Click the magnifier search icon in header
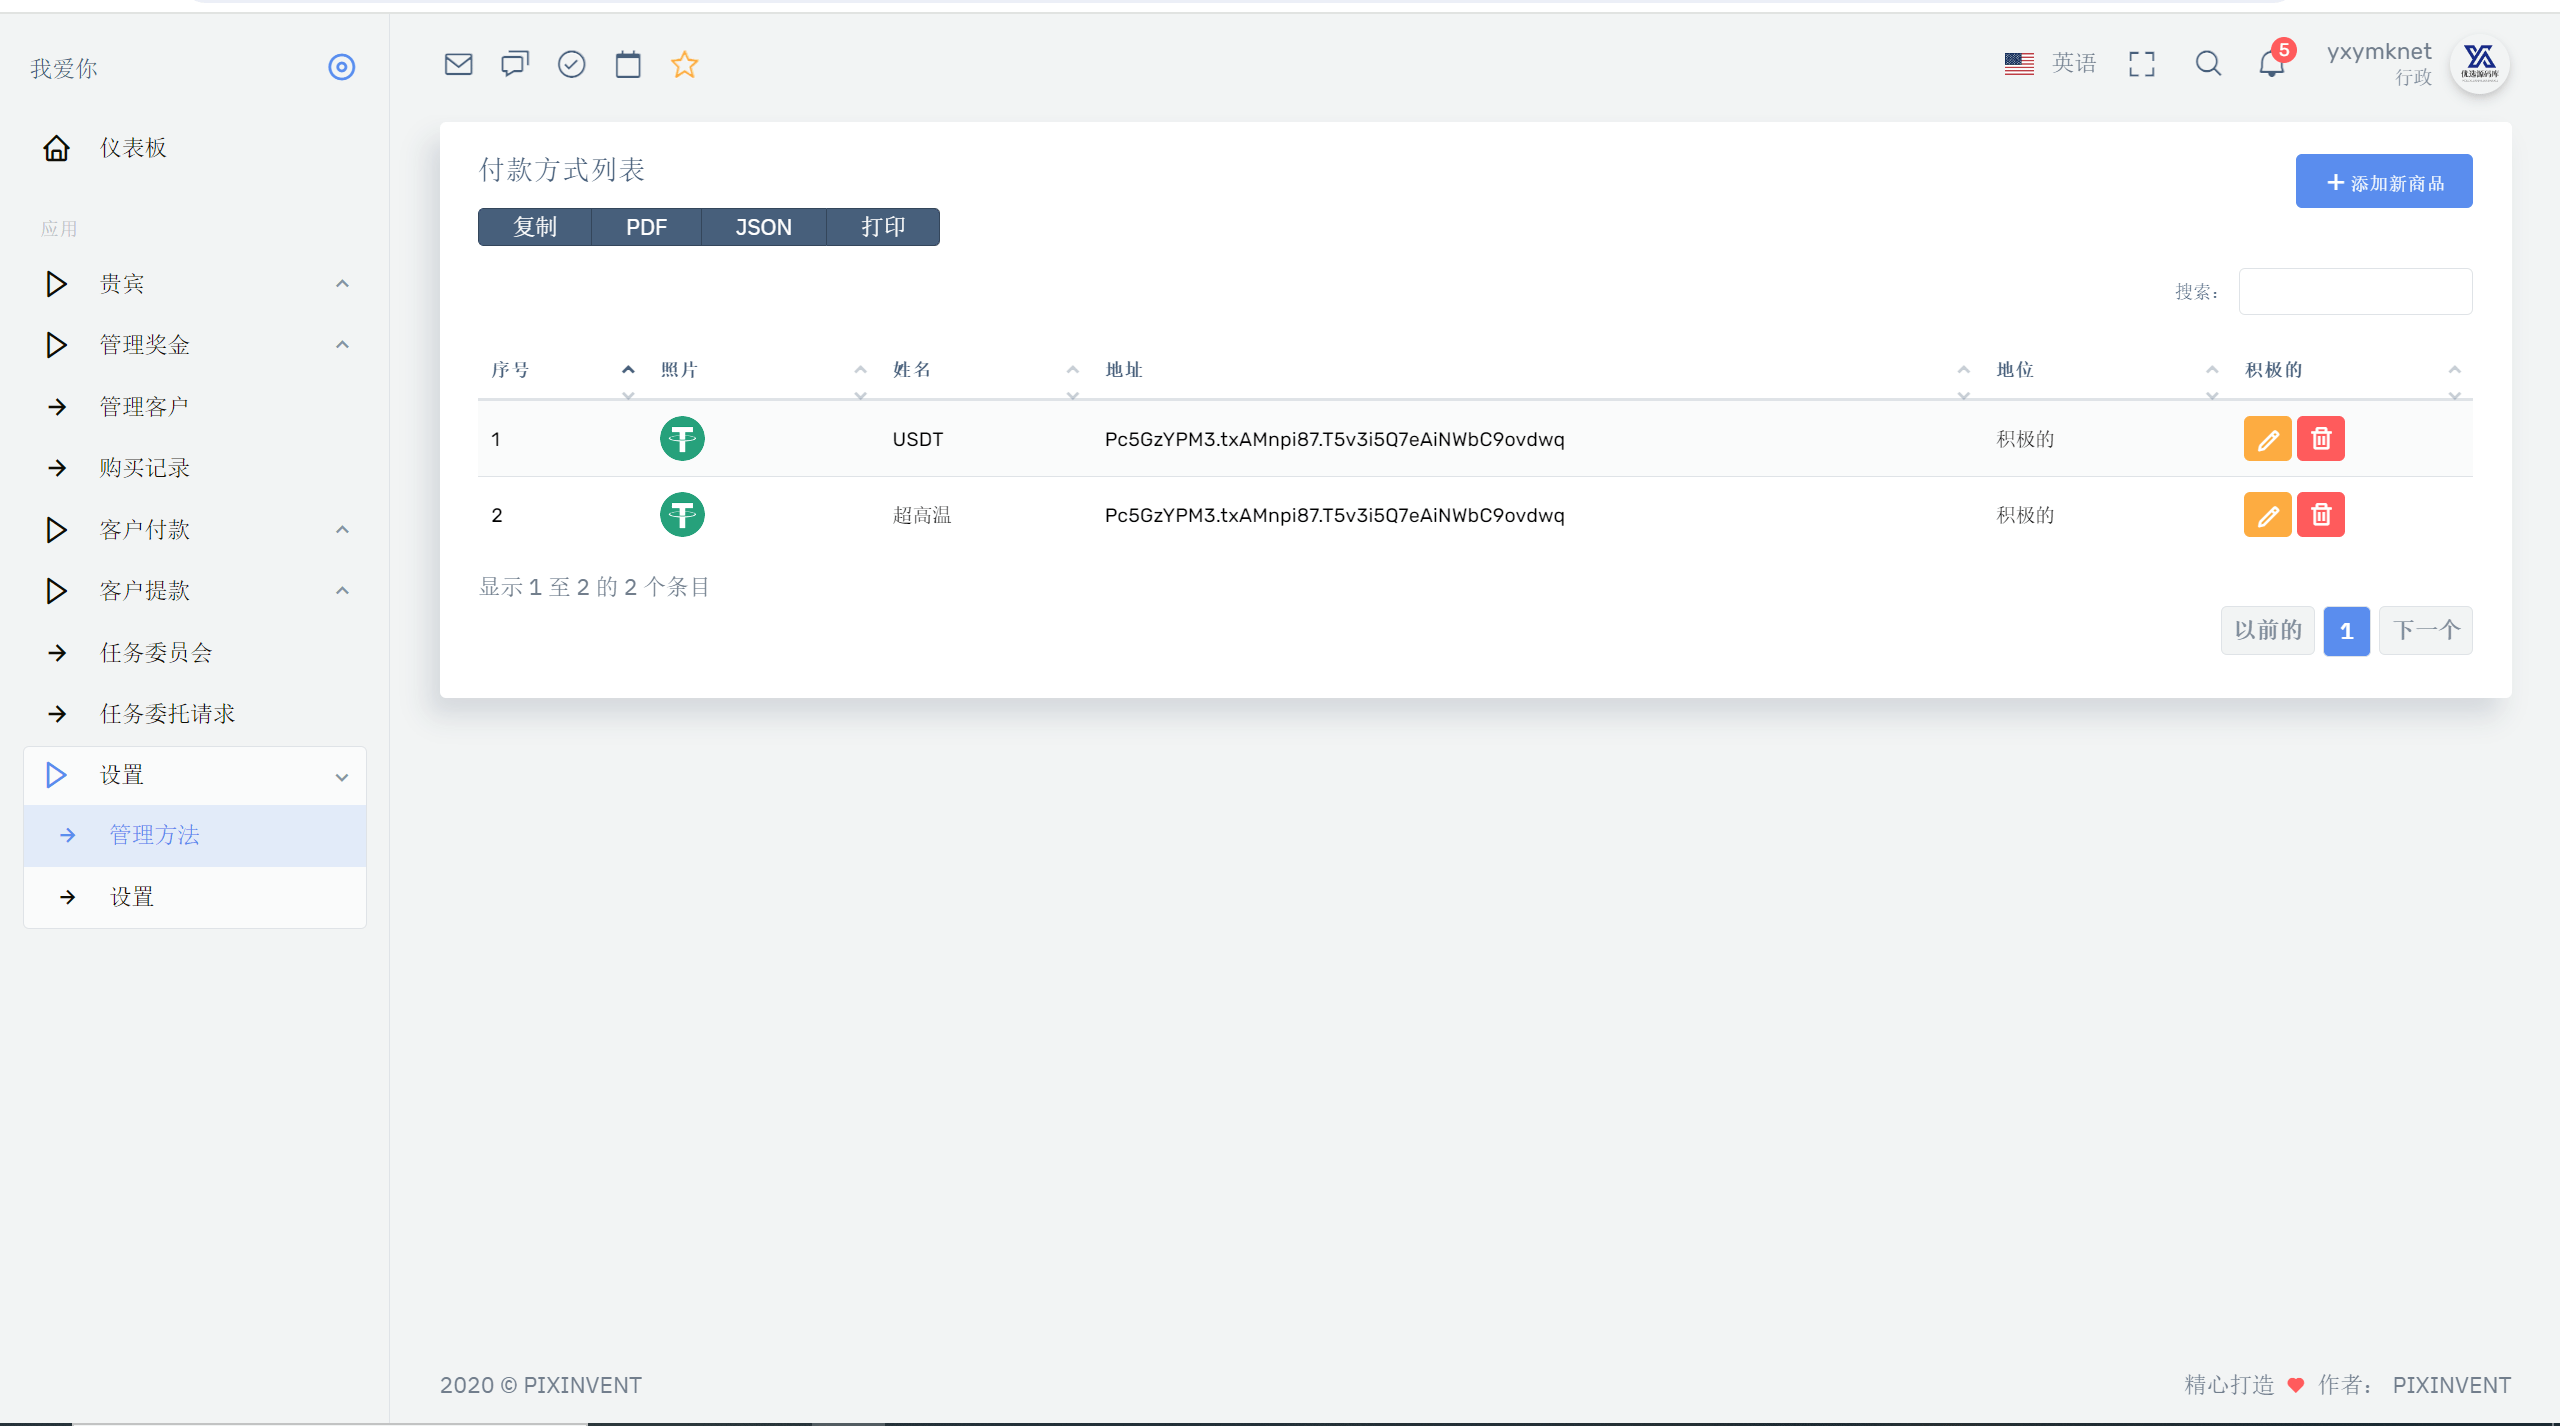 tap(2208, 65)
